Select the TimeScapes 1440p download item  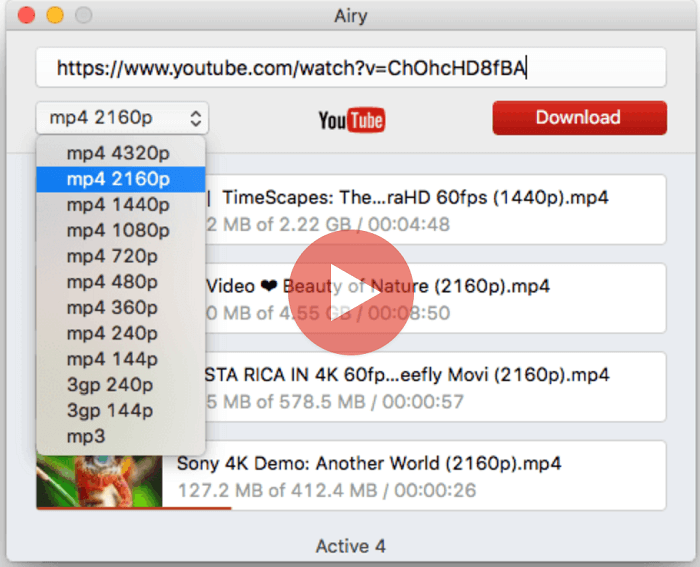tap(430, 209)
